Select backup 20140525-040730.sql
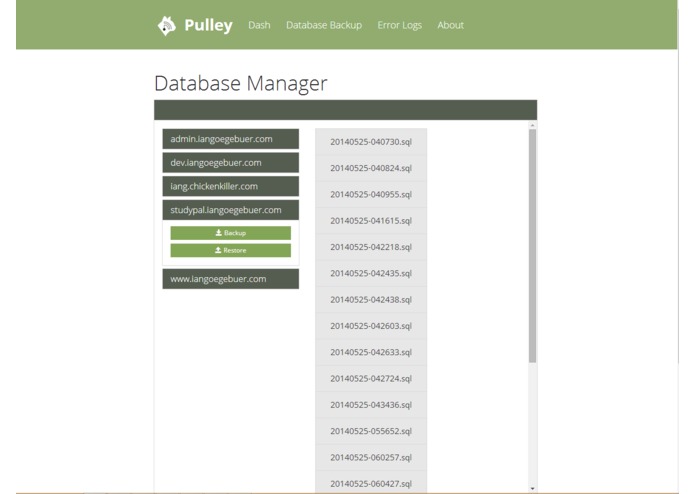This screenshot has width=695, height=494. (x=371, y=142)
